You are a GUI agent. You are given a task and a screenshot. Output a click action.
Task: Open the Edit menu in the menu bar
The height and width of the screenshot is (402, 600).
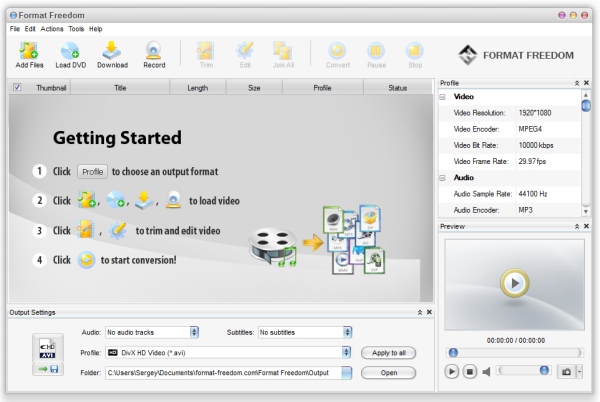(30, 29)
